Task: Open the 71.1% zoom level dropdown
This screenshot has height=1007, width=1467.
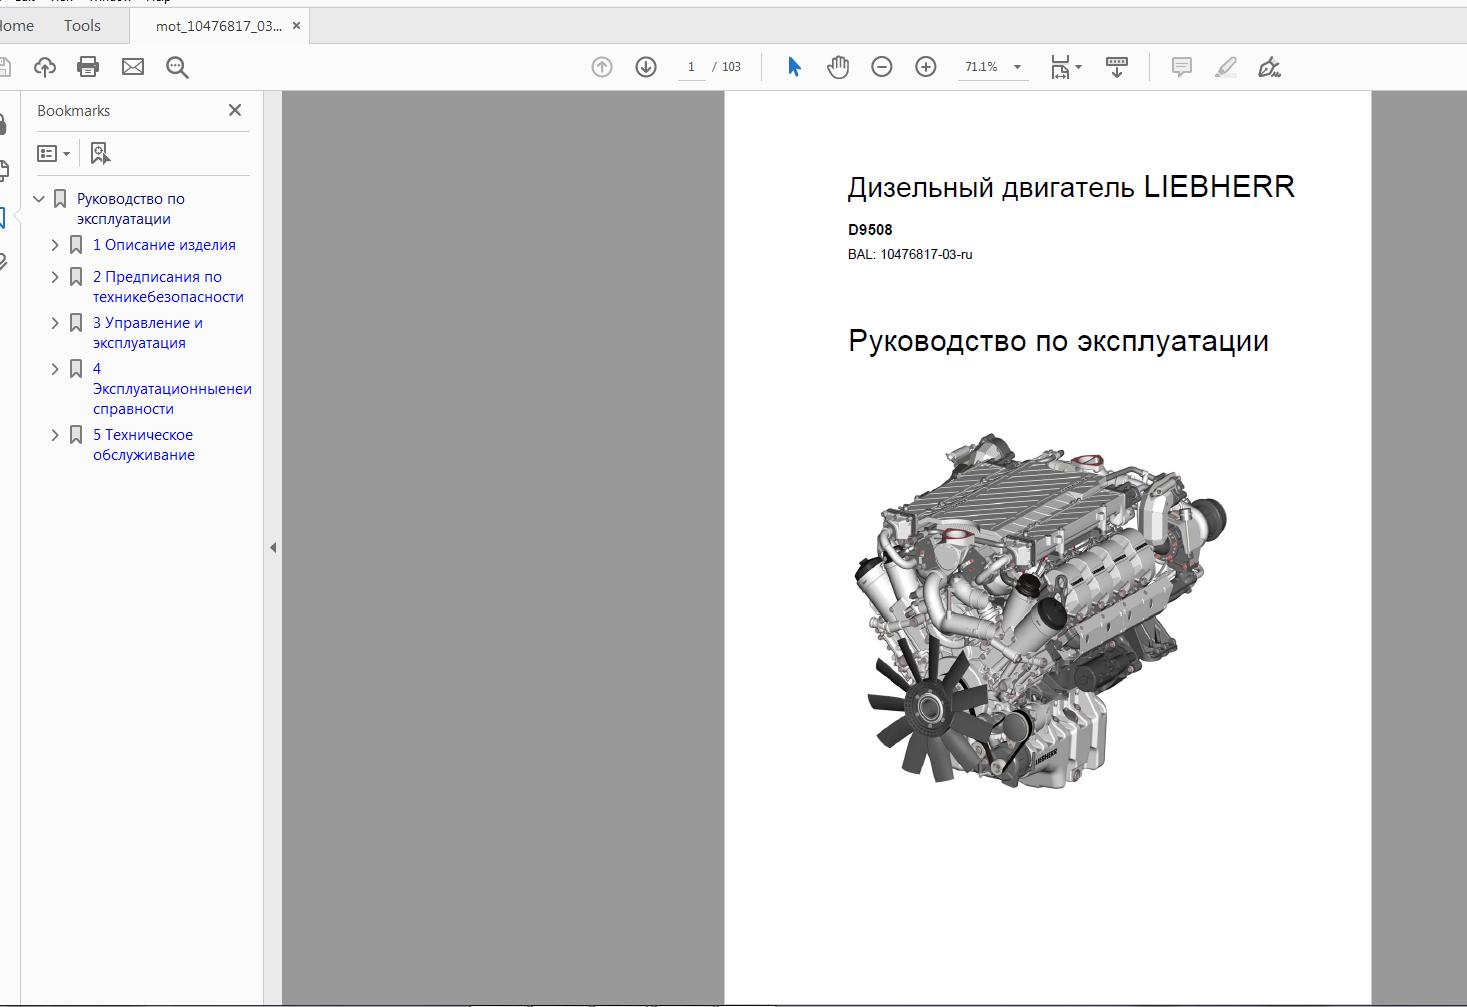Action: tap(1017, 67)
